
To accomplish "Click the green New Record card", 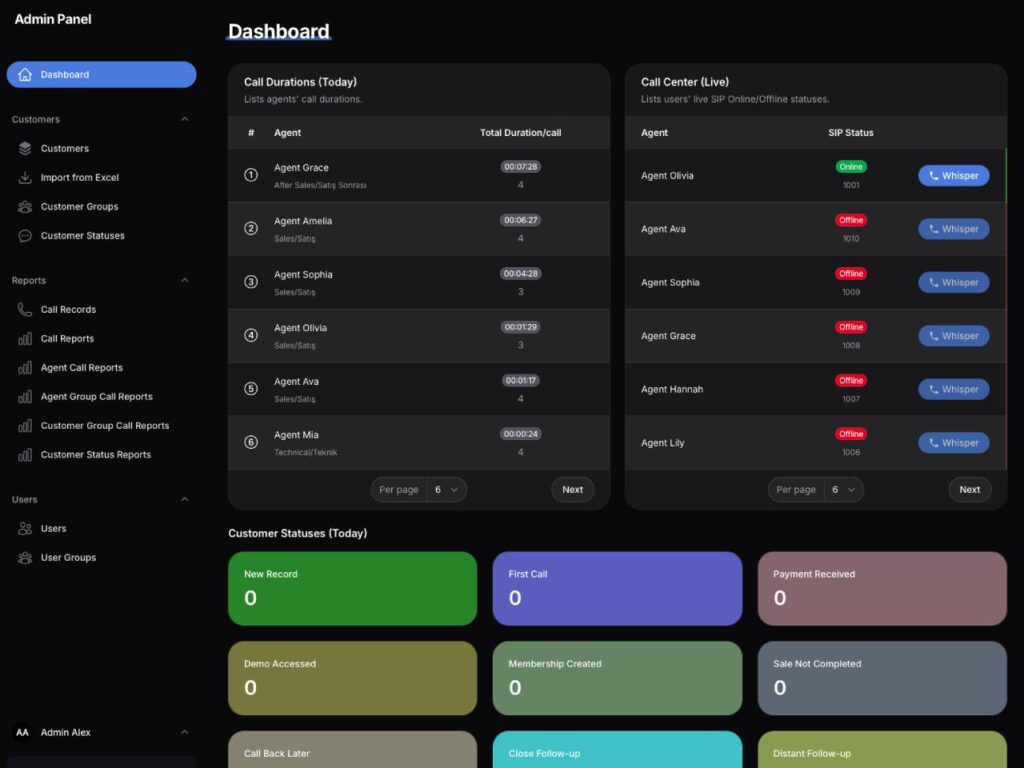I will click(x=353, y=588).
